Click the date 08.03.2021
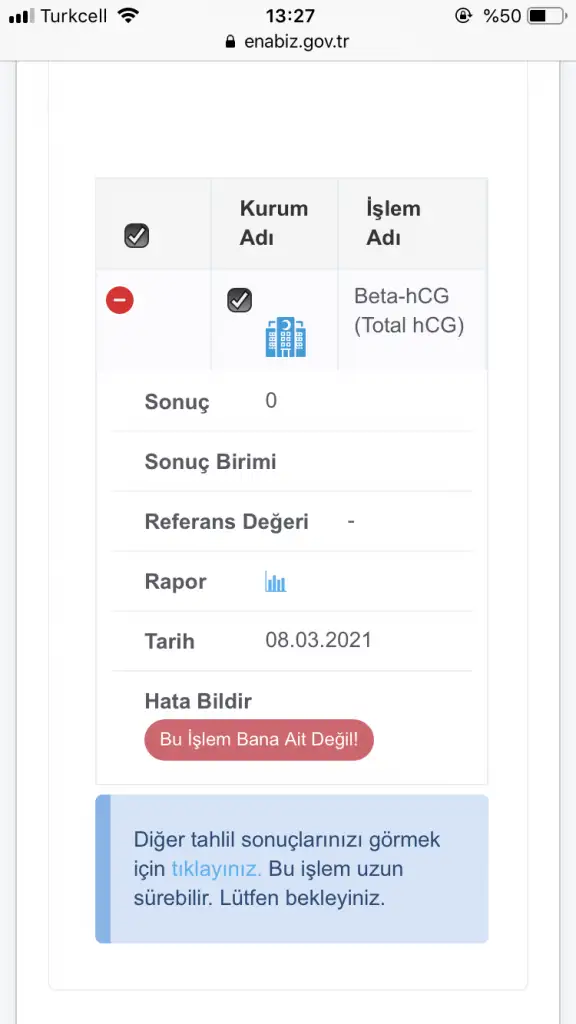Image resolution: width=576 pixels, height=1024 pixels. (318, 640)
